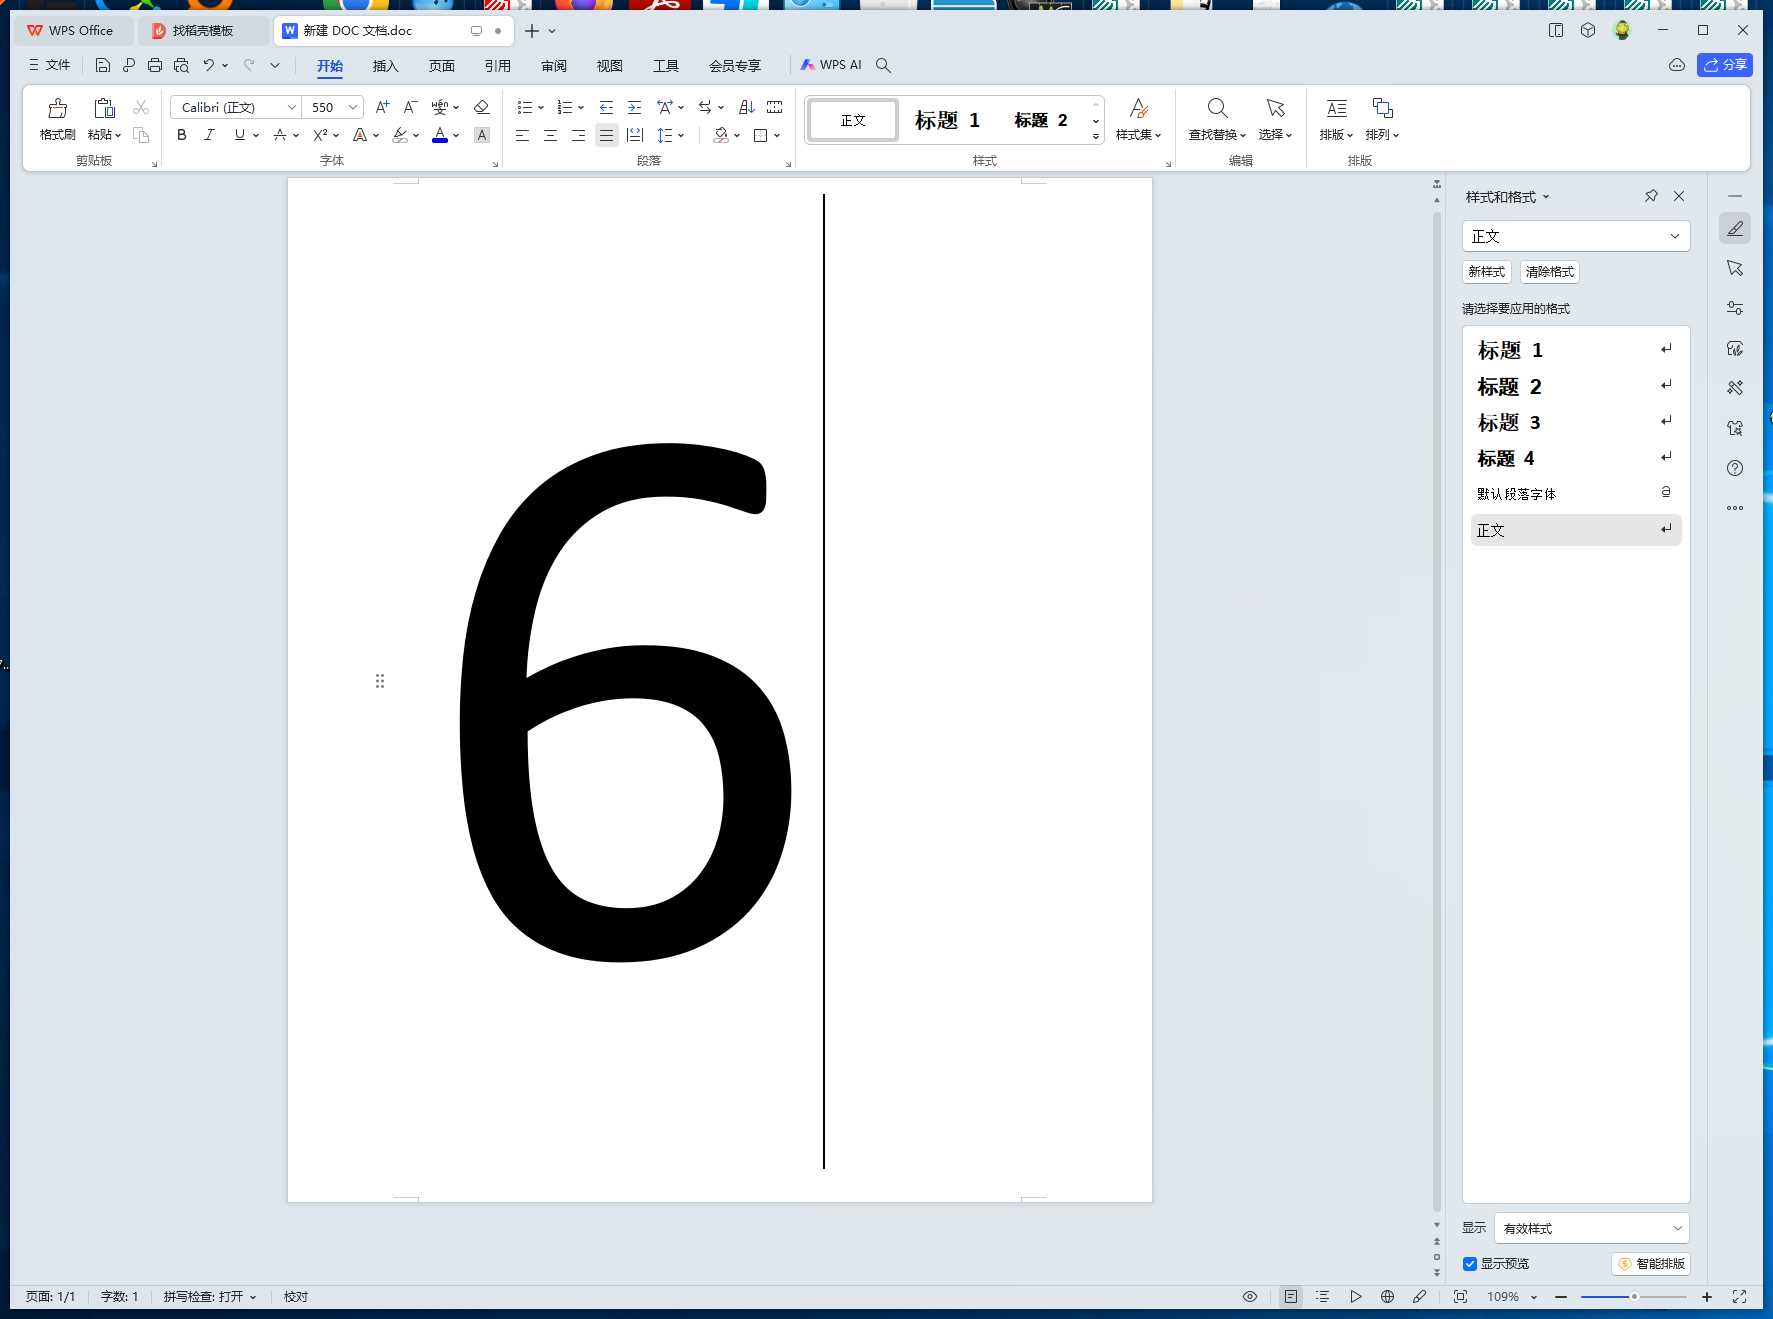Click the Paste clipboard icon
Image resolution: width=1773 pixels, height=1319 pixels.
pos(104,108)
